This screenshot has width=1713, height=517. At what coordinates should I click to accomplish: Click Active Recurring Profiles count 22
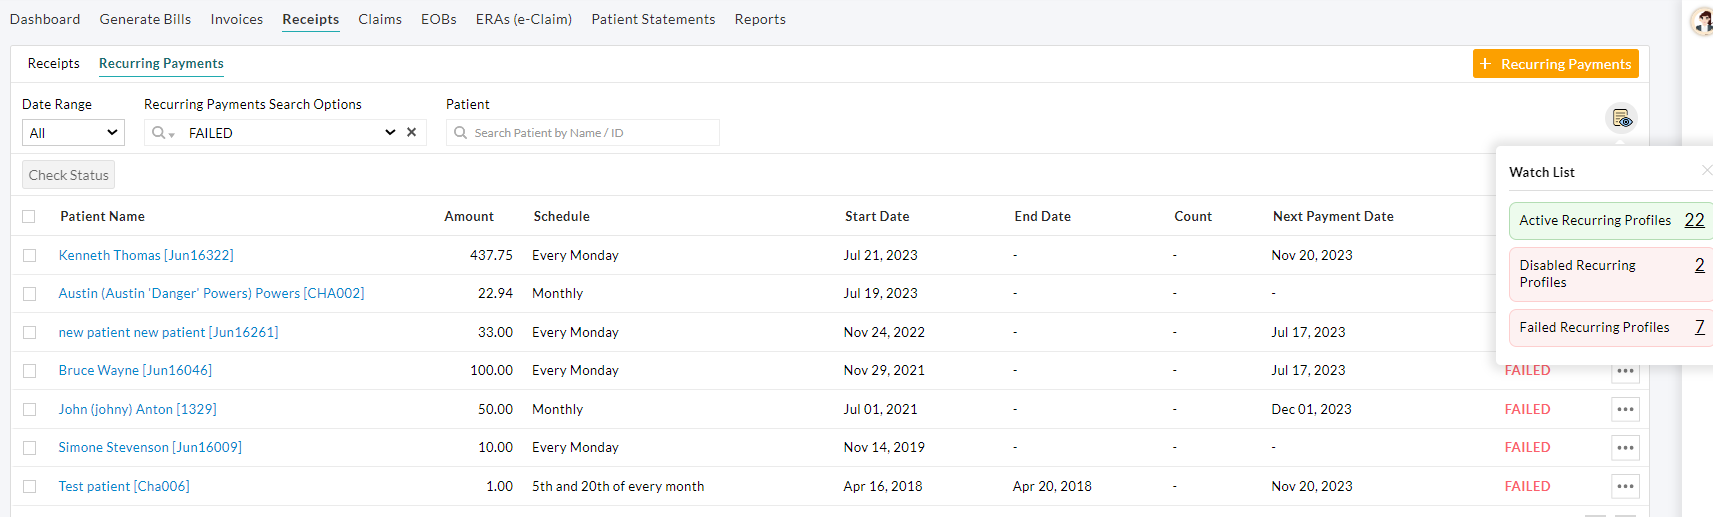[x=1694, y=220]
